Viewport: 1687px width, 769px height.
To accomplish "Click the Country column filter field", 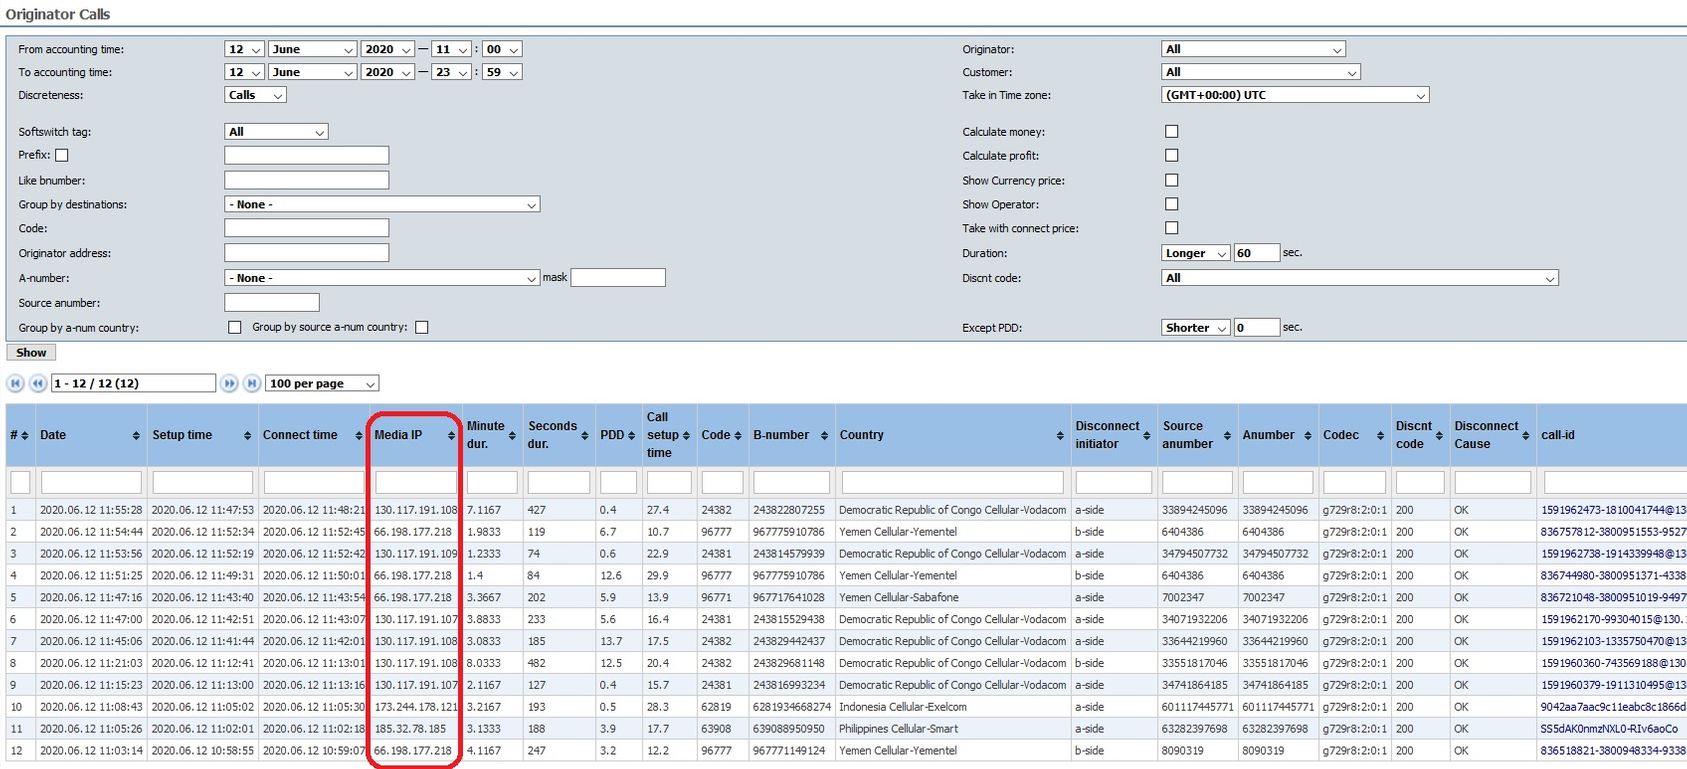I will (x=952, y=482).
